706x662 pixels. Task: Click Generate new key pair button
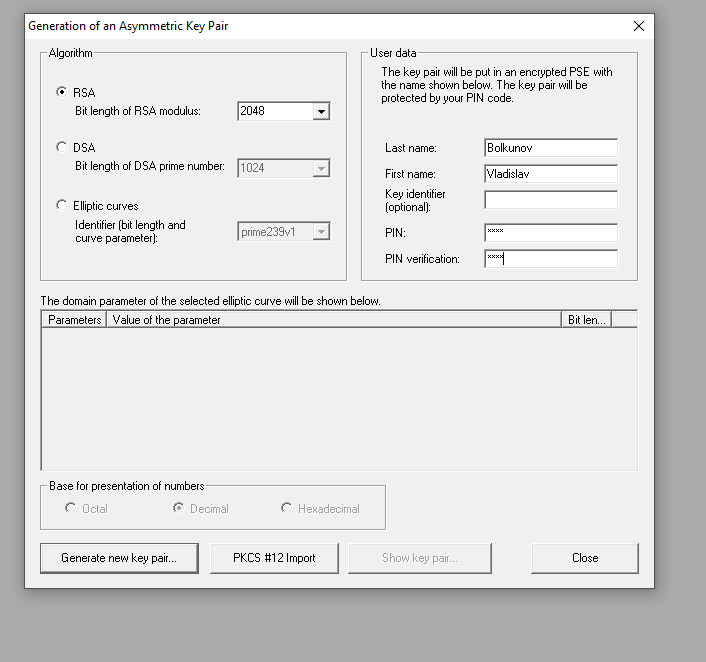pyautogui.click(x=119, y=558)
